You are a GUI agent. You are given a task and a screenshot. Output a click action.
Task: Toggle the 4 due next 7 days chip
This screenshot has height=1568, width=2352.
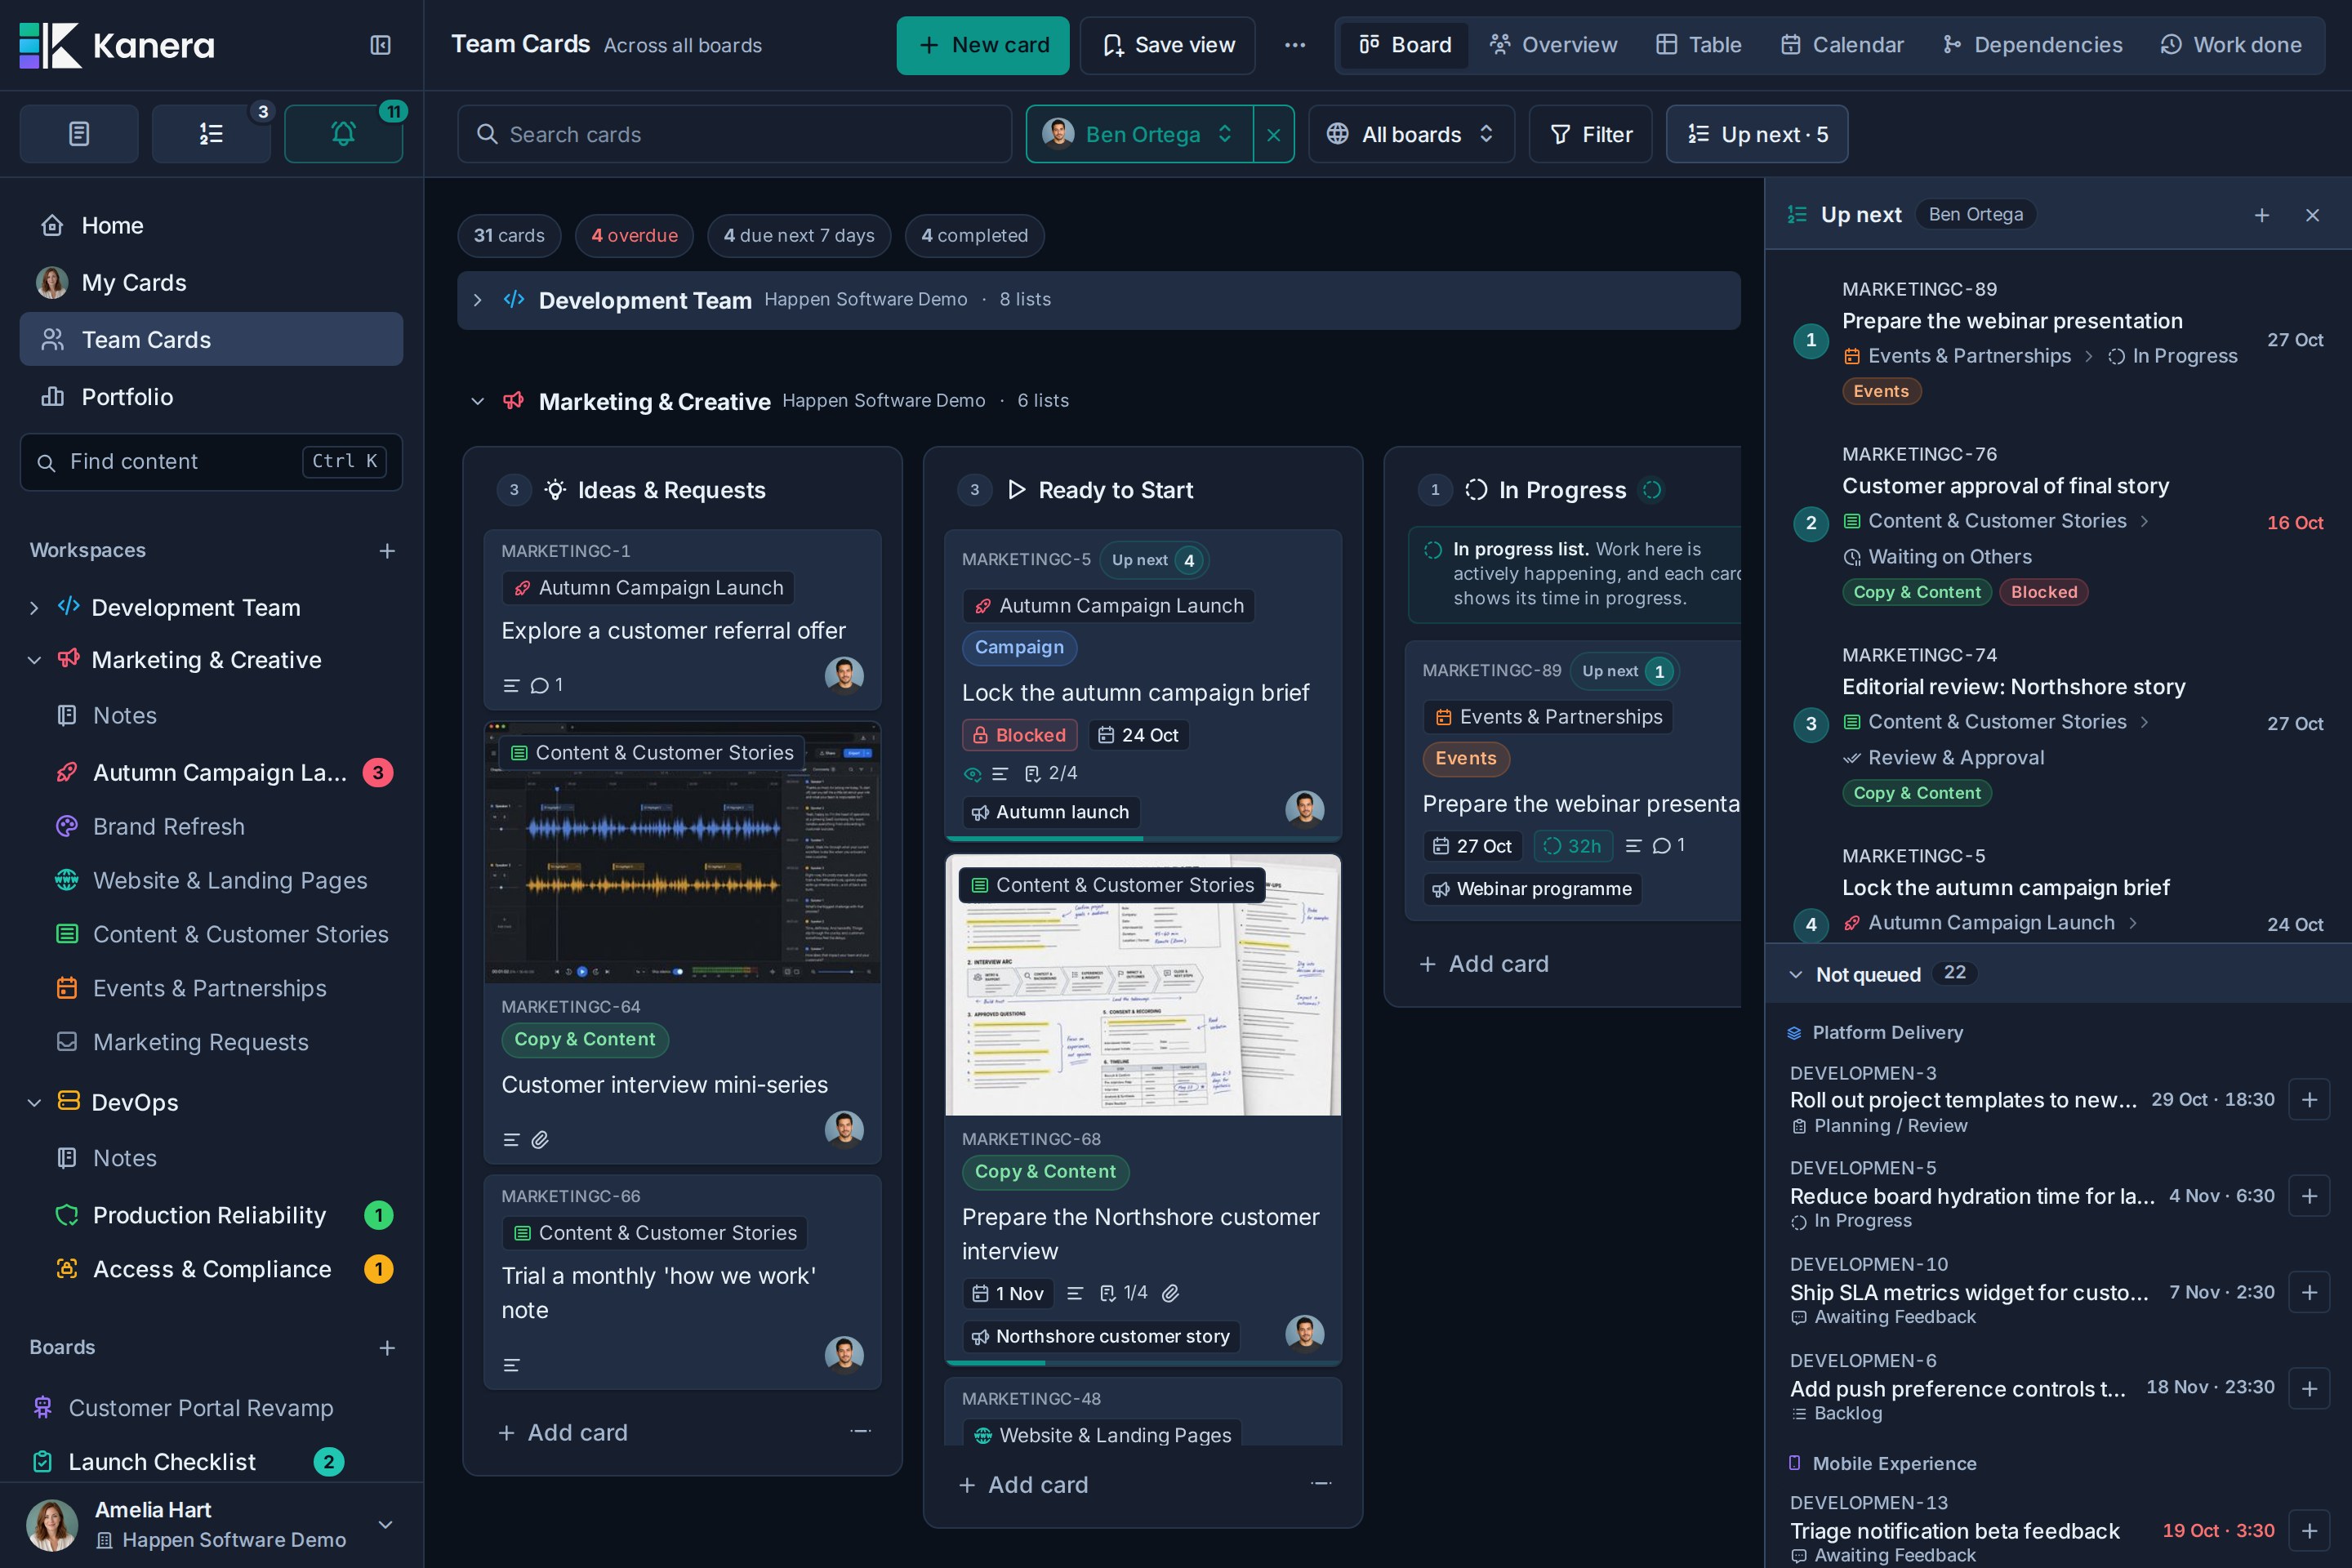coord(799,235)
